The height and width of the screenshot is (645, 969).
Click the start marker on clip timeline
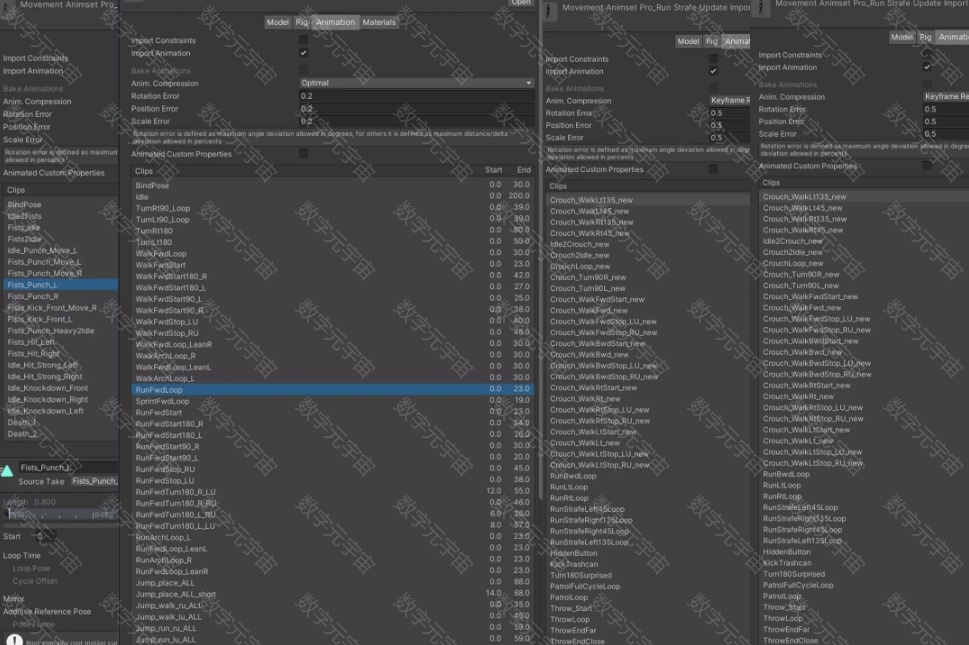(8, 514)
